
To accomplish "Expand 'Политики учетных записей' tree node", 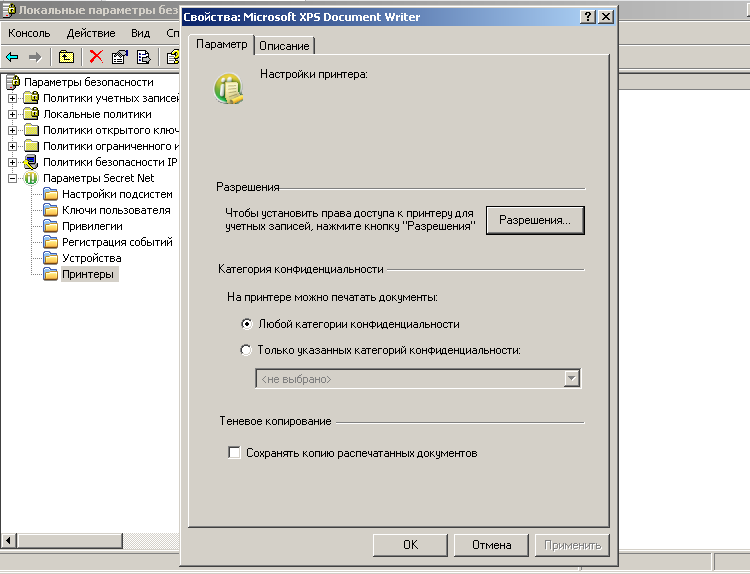I will coord(13,99).
